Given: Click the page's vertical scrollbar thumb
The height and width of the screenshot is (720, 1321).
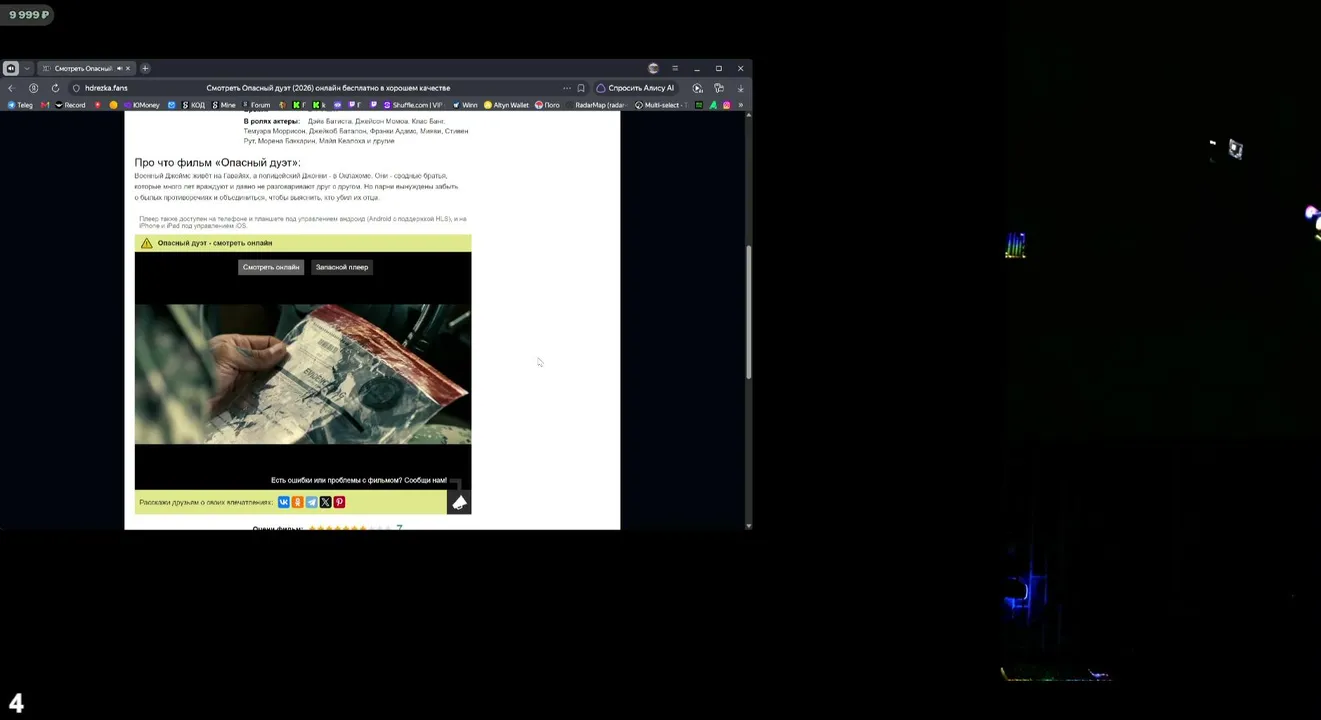Looking at the screenshot, I should point(749,312).
